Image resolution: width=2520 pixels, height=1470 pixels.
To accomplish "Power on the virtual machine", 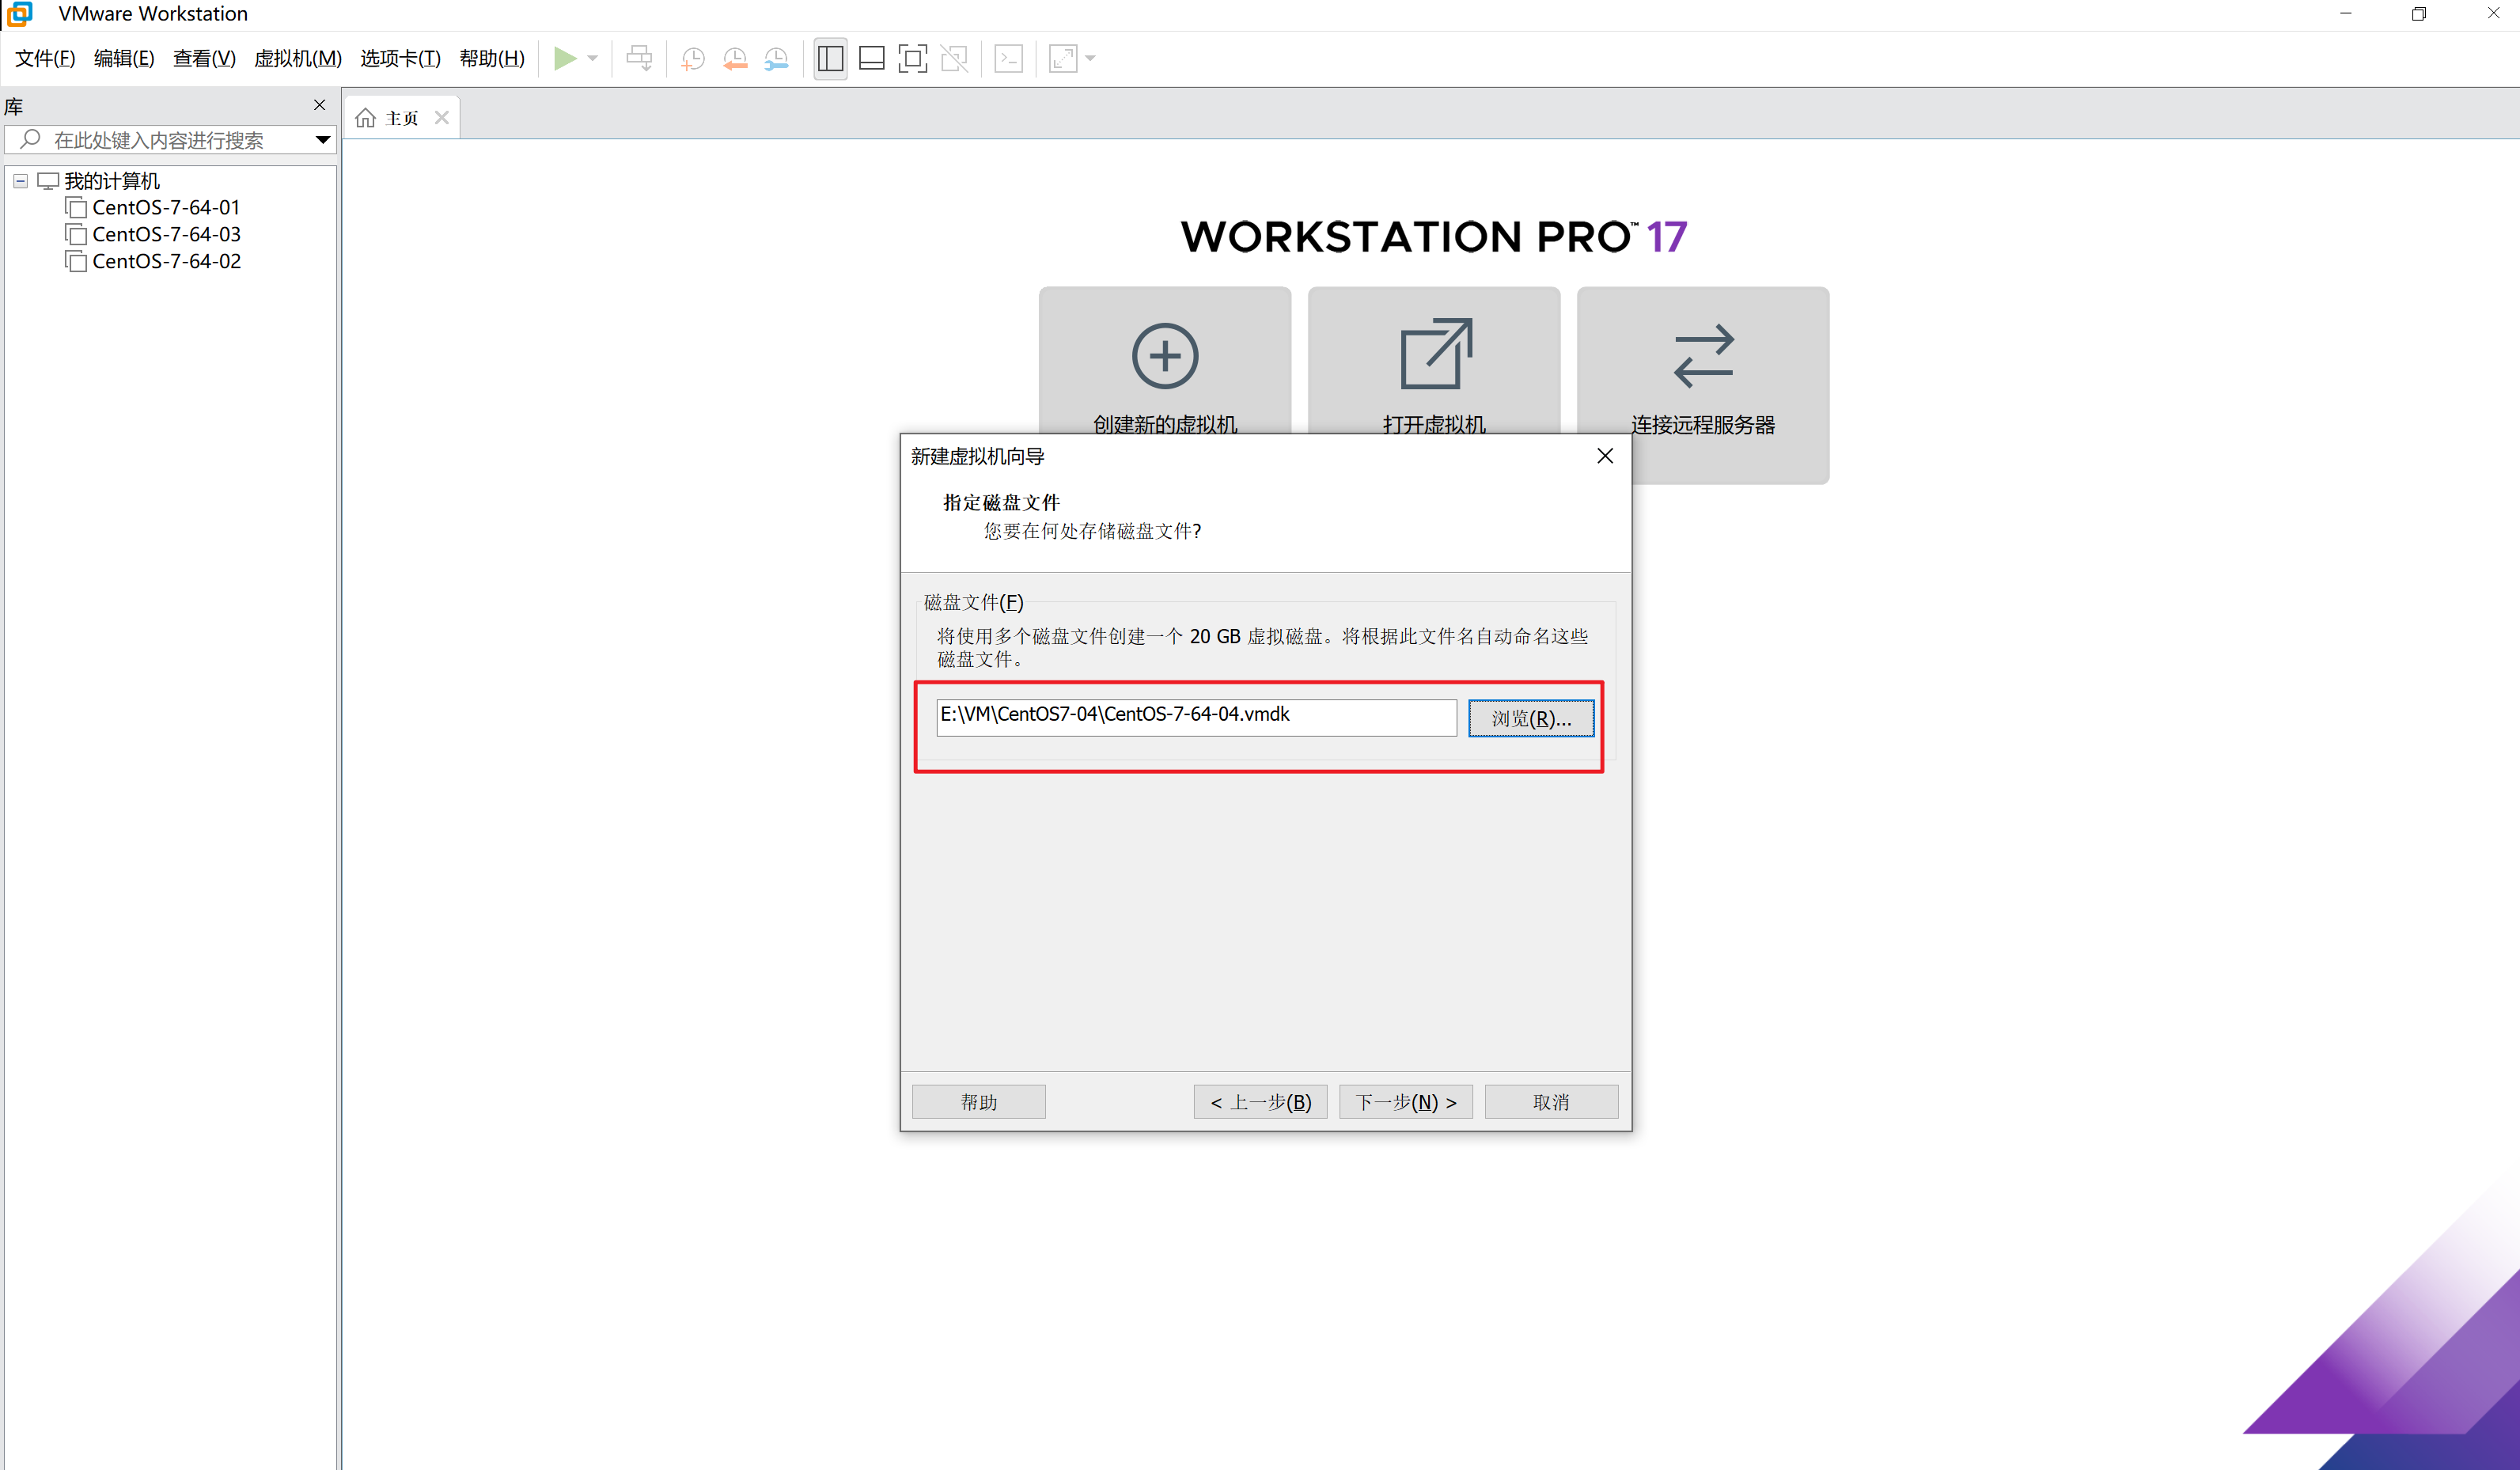I will [567, 58].
